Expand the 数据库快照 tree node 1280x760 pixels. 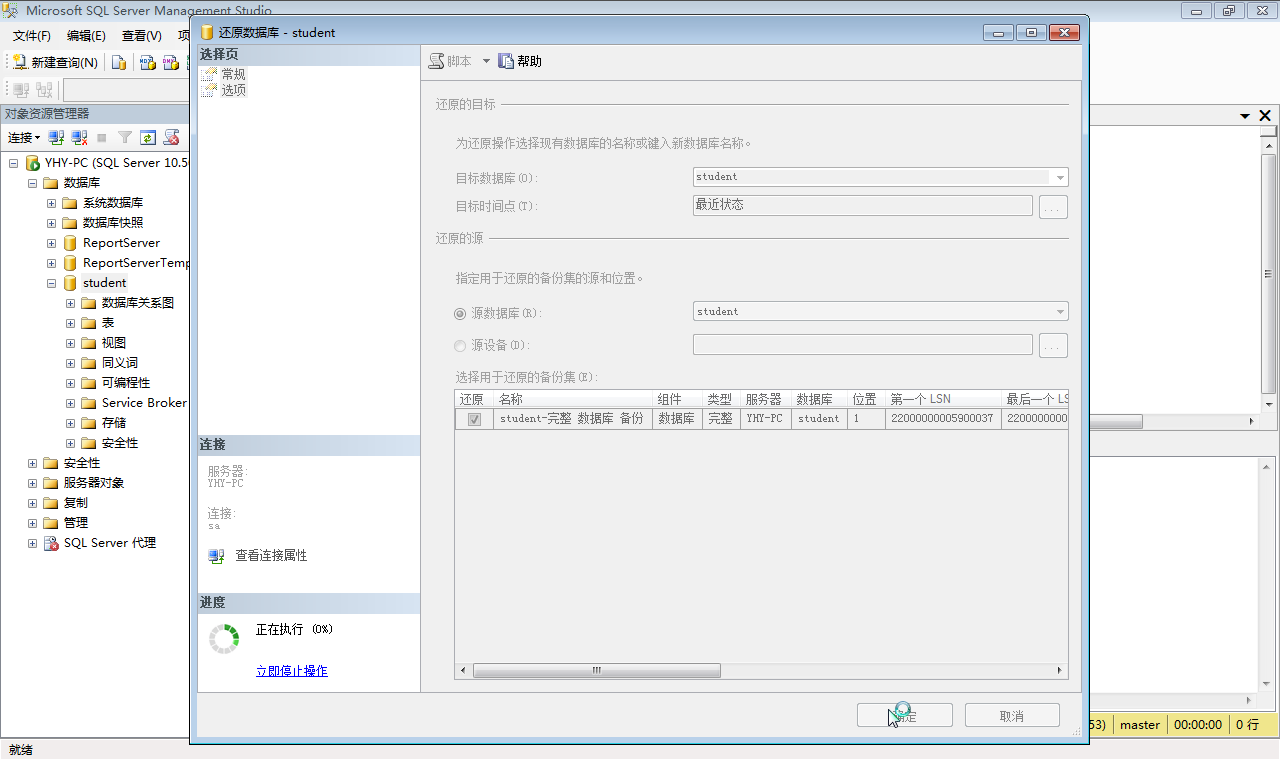(x=52, y=223)
